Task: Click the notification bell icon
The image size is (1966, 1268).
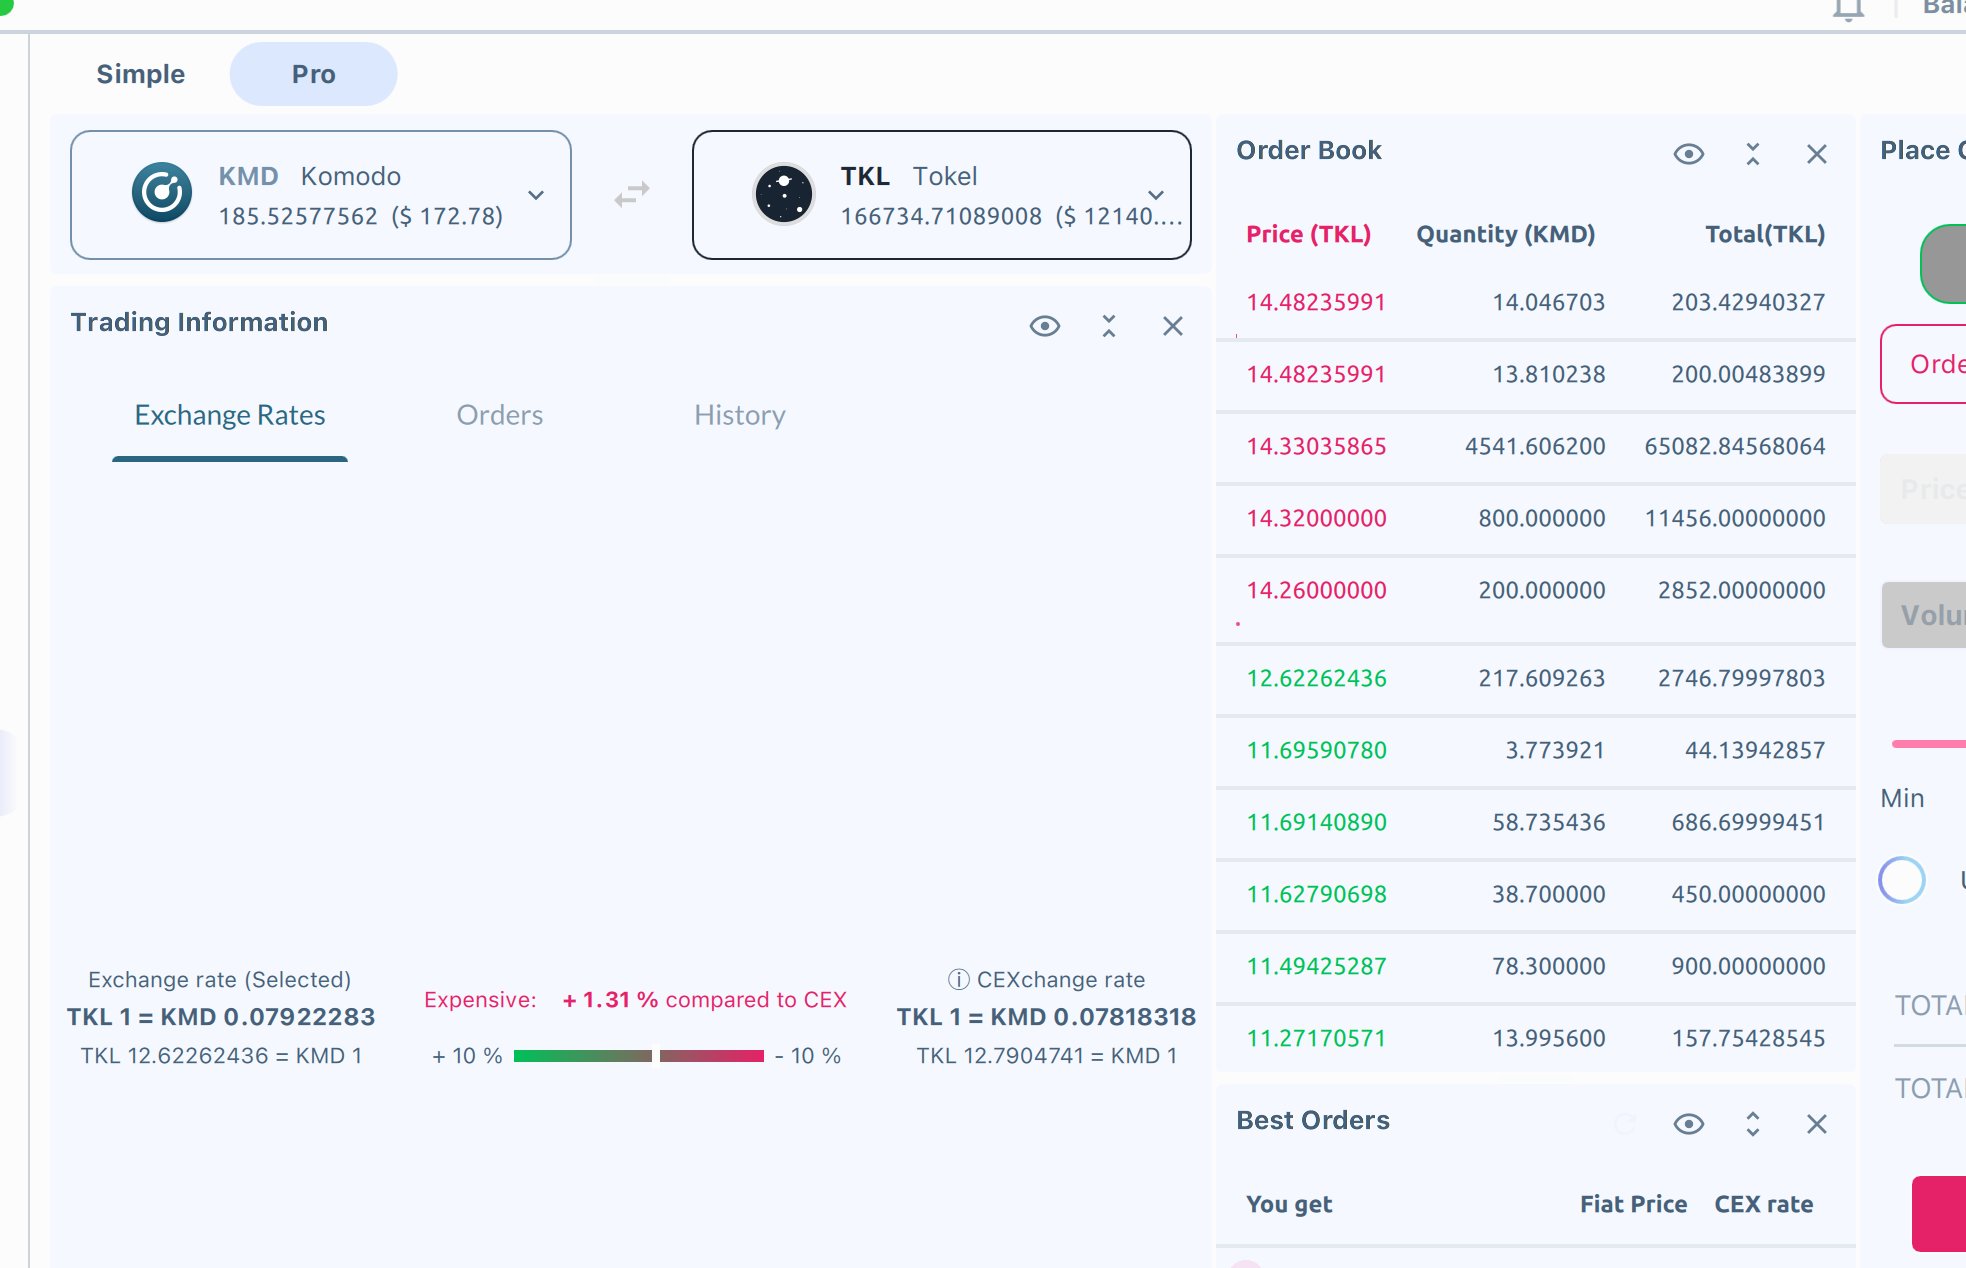Action: tap(1848, 8)
